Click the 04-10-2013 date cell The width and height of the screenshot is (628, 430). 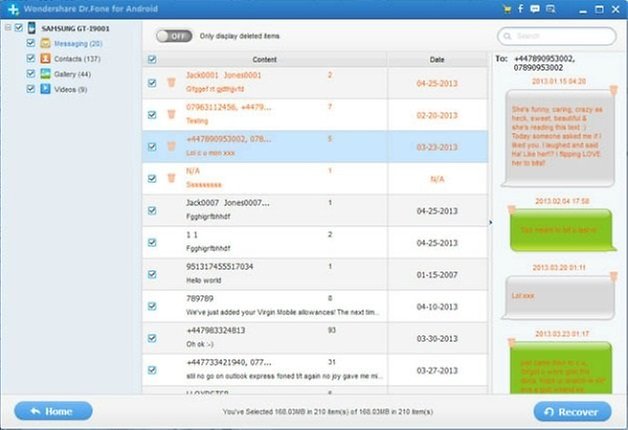[x=437, y=307]
